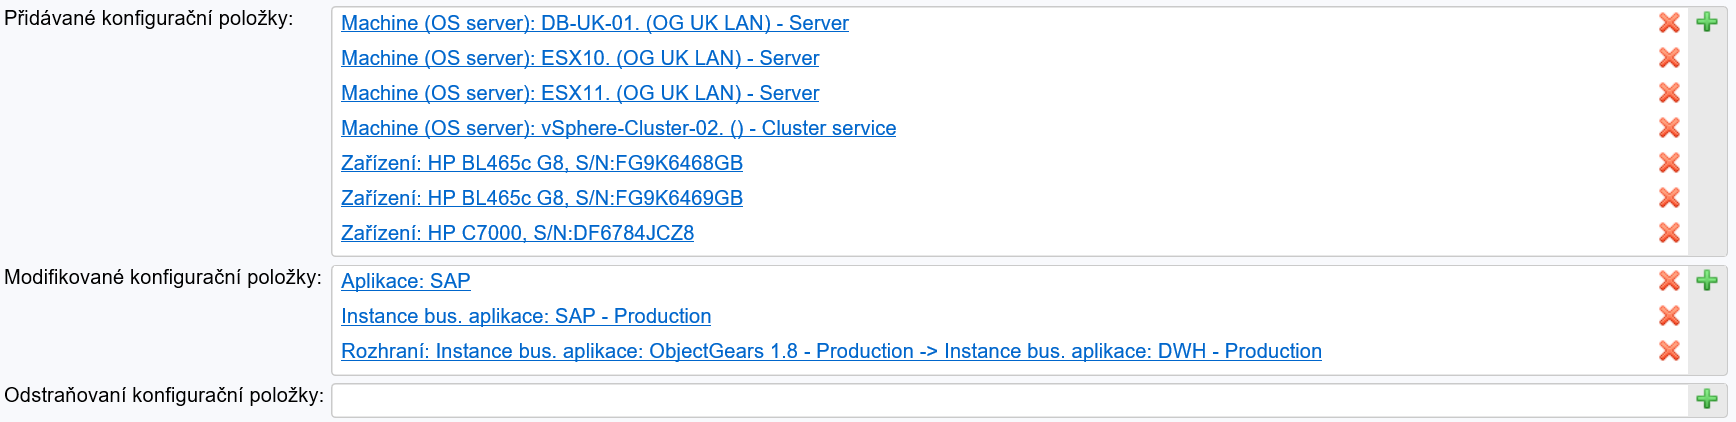Add item to Přidávané konfigurační položky

[x=1707, y=23]
